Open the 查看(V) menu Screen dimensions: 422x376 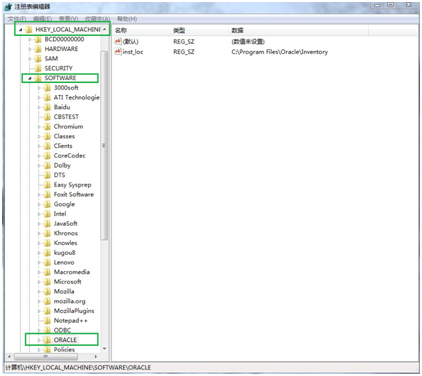coord(68,19)
